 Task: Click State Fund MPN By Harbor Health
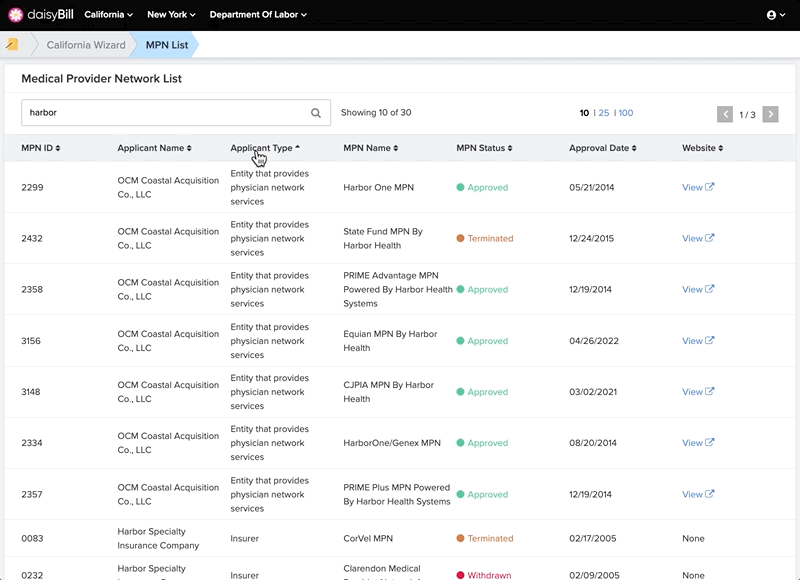coord(383,238)
